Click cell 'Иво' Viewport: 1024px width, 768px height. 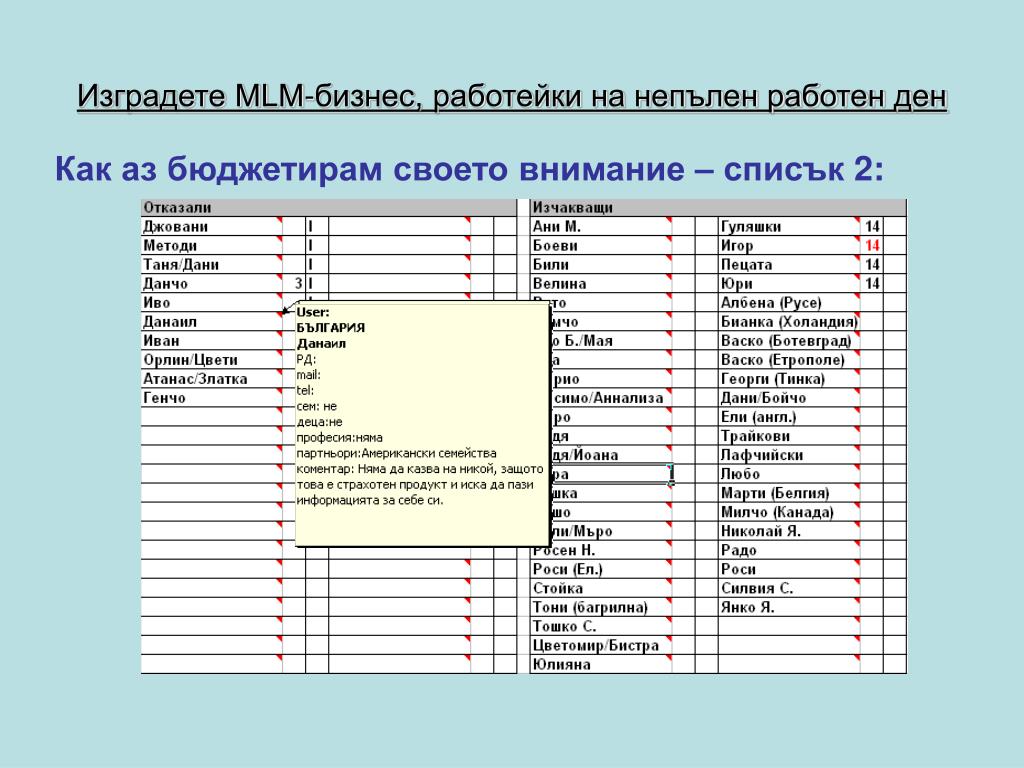(212, 302)
